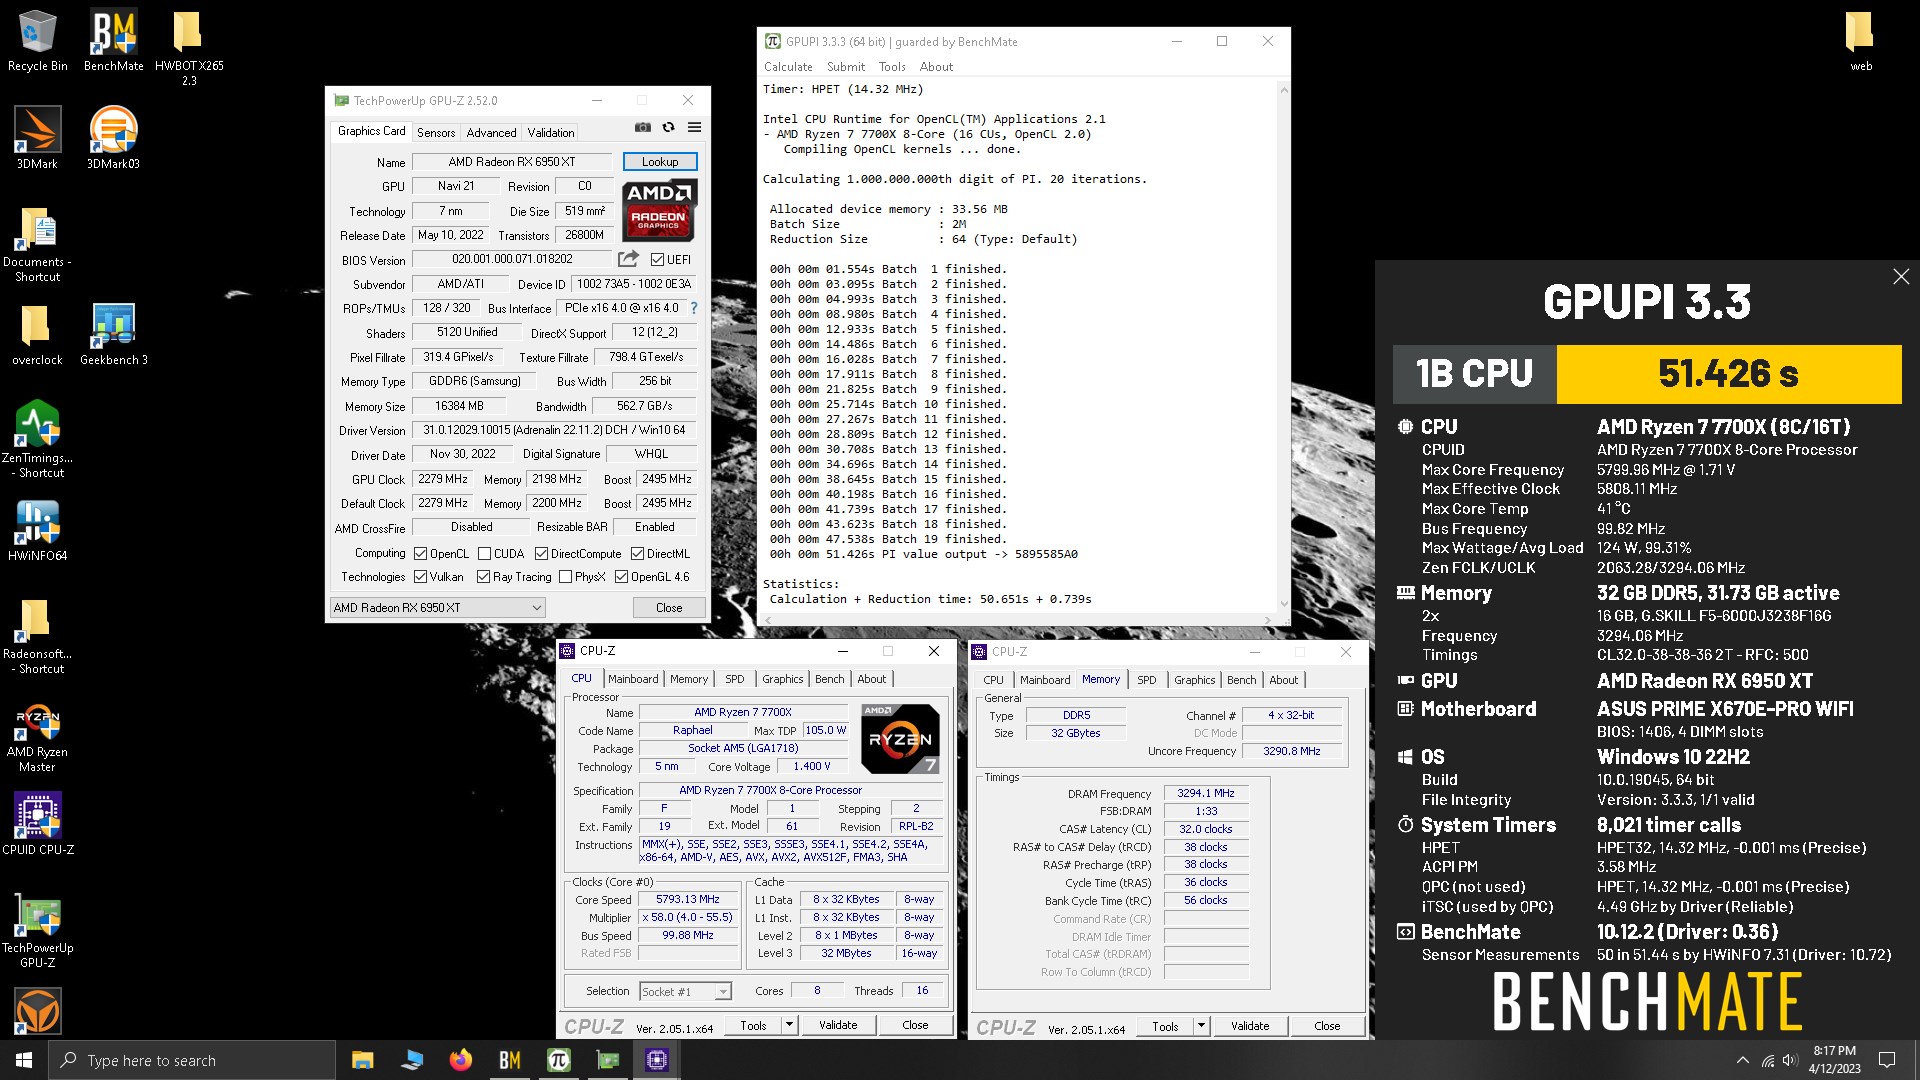This screenshot has width=1920, height=1080.
Task: Launch HWiNFO64 desktop icon
Action: 37,530
